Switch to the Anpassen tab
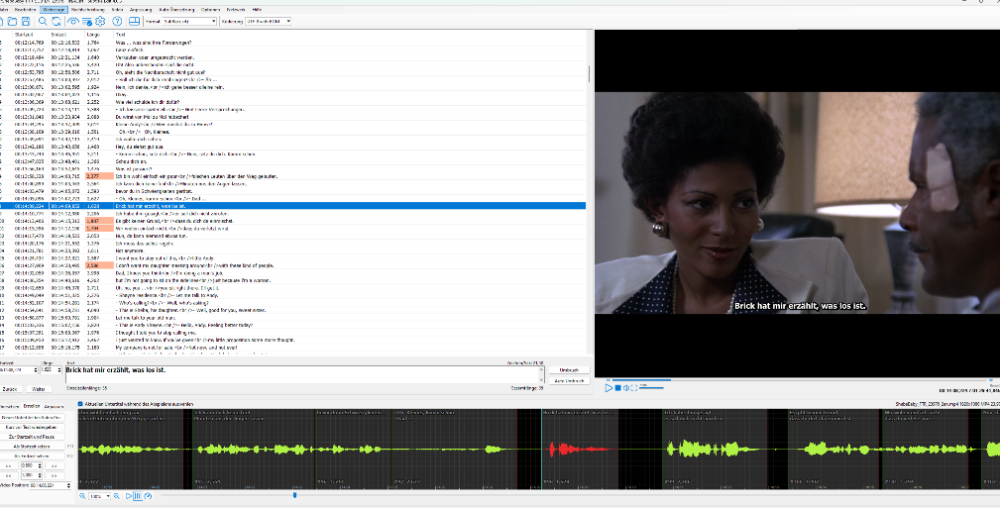1000x508 pixels. 54,407
